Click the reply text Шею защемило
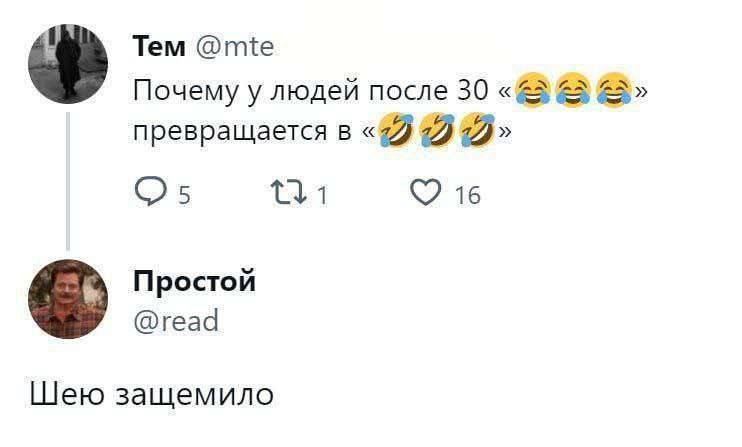The width and height of the screenshot is (742, 447). [149, 392]
